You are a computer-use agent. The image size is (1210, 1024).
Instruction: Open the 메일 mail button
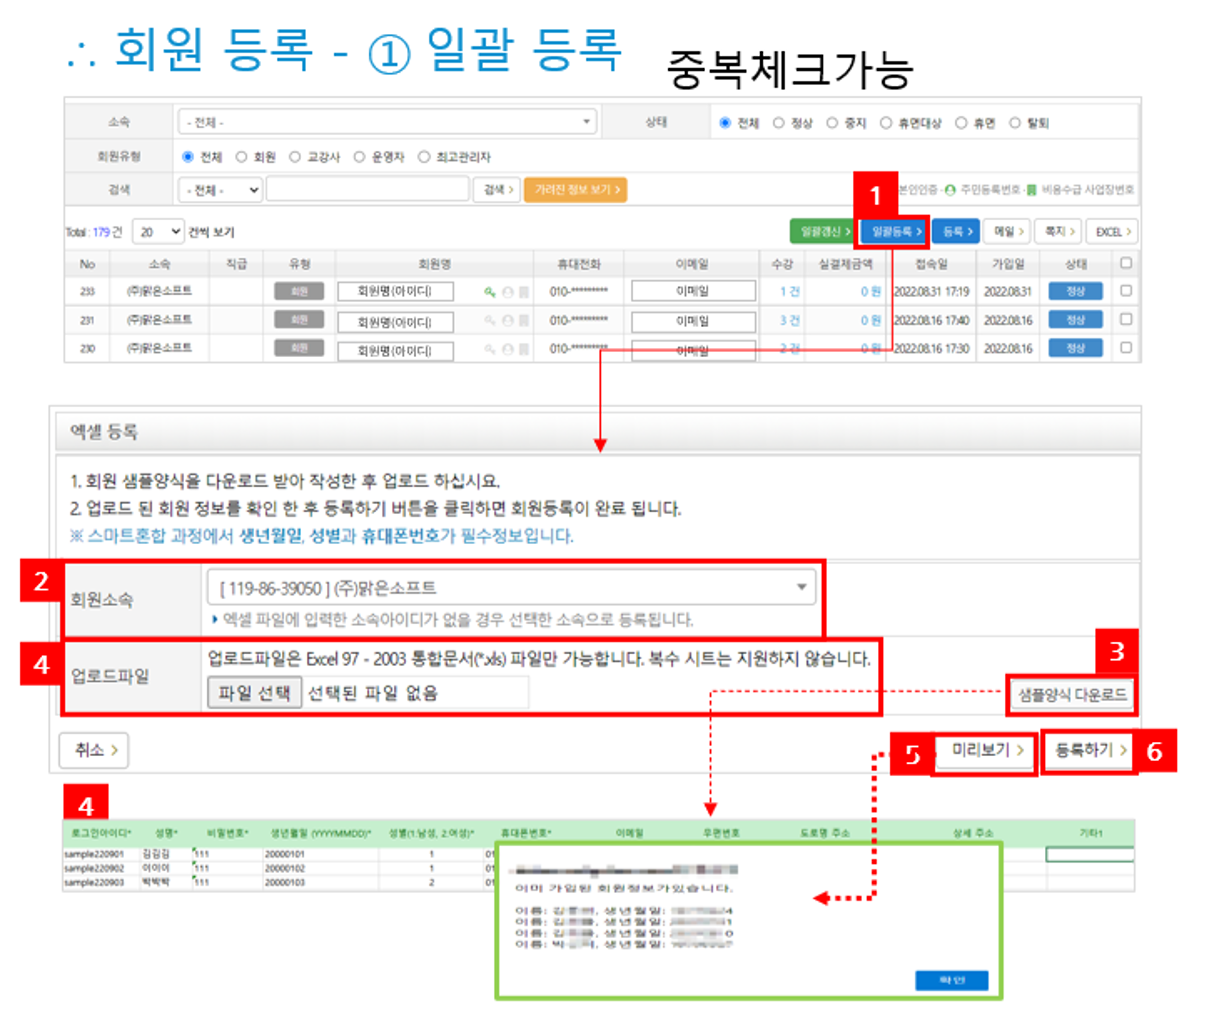click(x=1007, y=231)
